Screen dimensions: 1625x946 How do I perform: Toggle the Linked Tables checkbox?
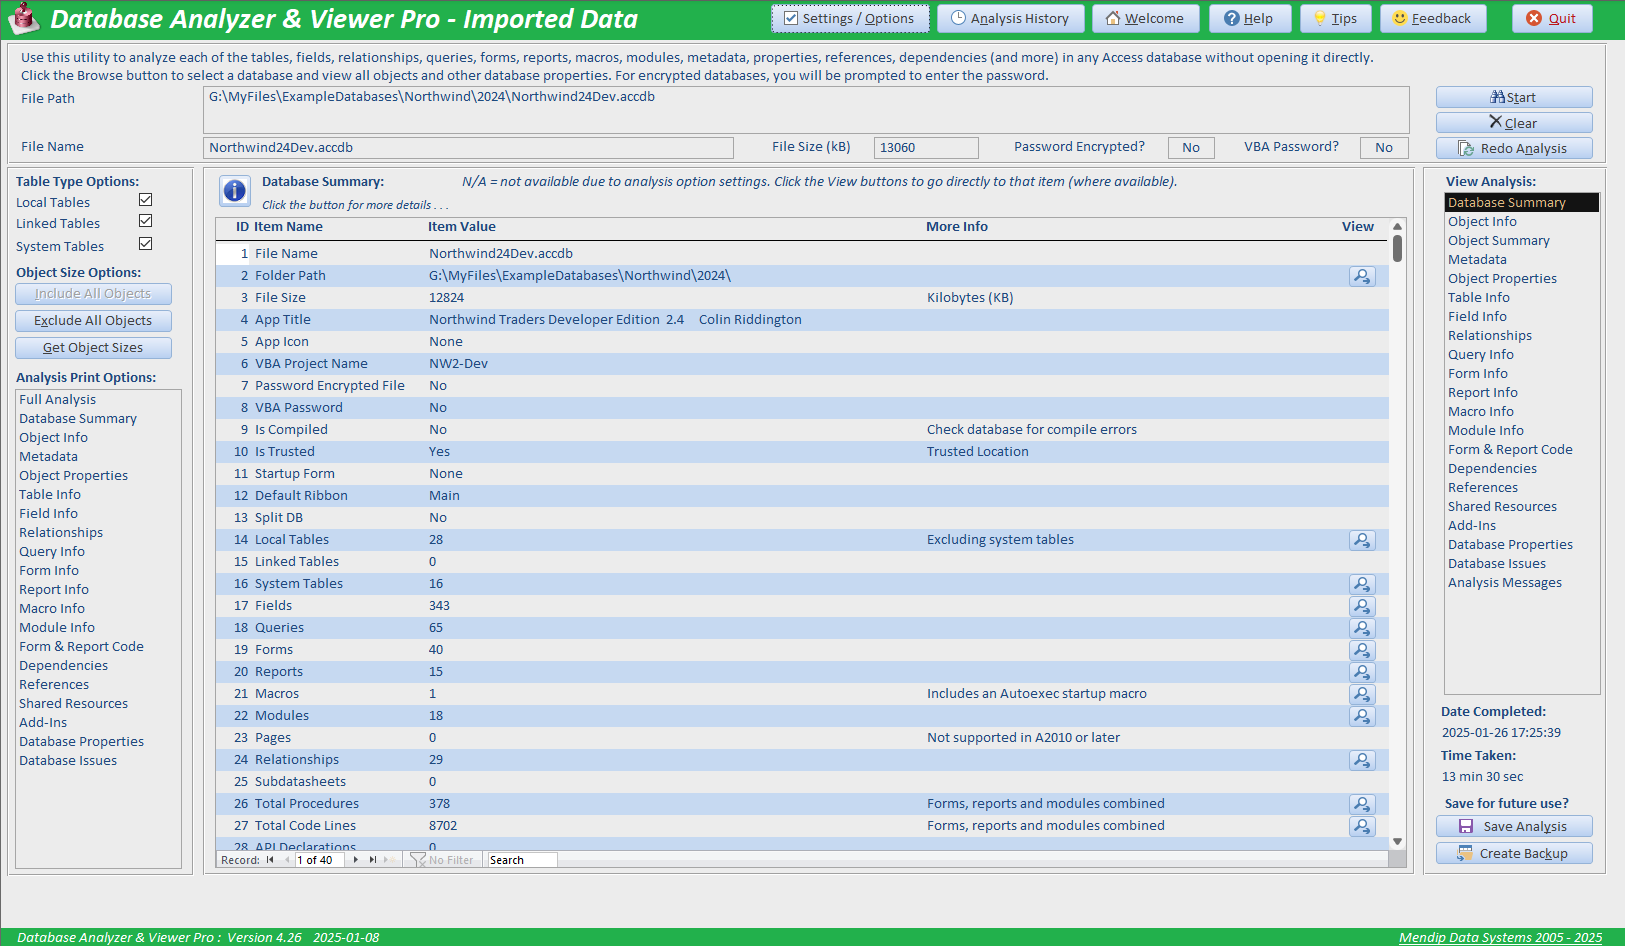tap(145, 221)
